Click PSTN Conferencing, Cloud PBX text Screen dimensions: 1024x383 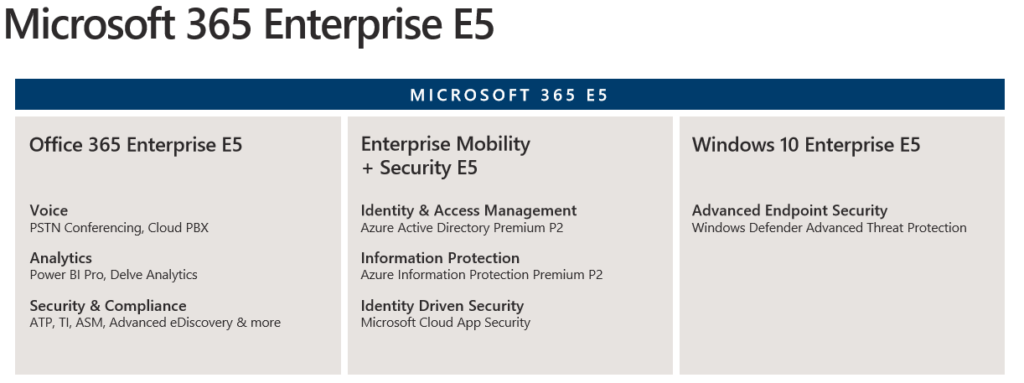pos(119,228)
